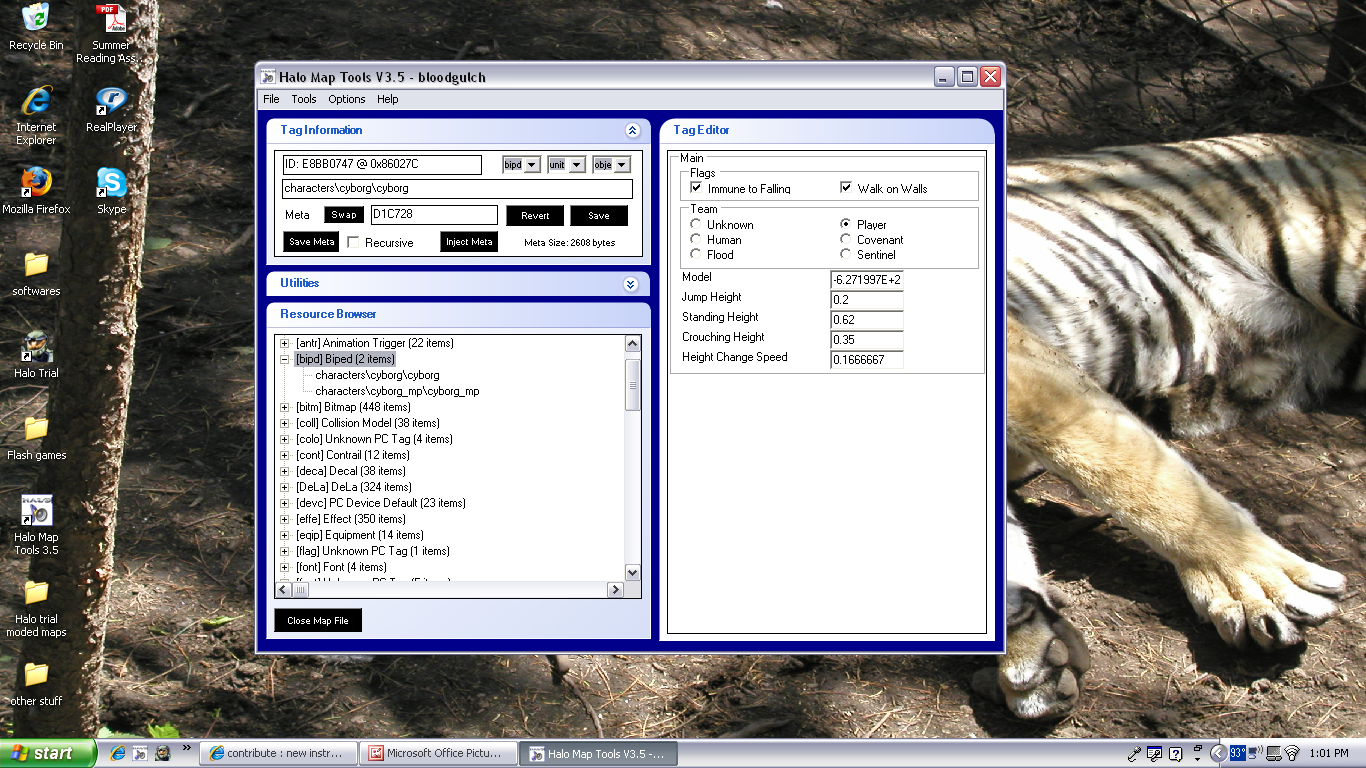Select the Player team radio button
Viewport: 1366px width, 768px height.
tap(846, 225)
